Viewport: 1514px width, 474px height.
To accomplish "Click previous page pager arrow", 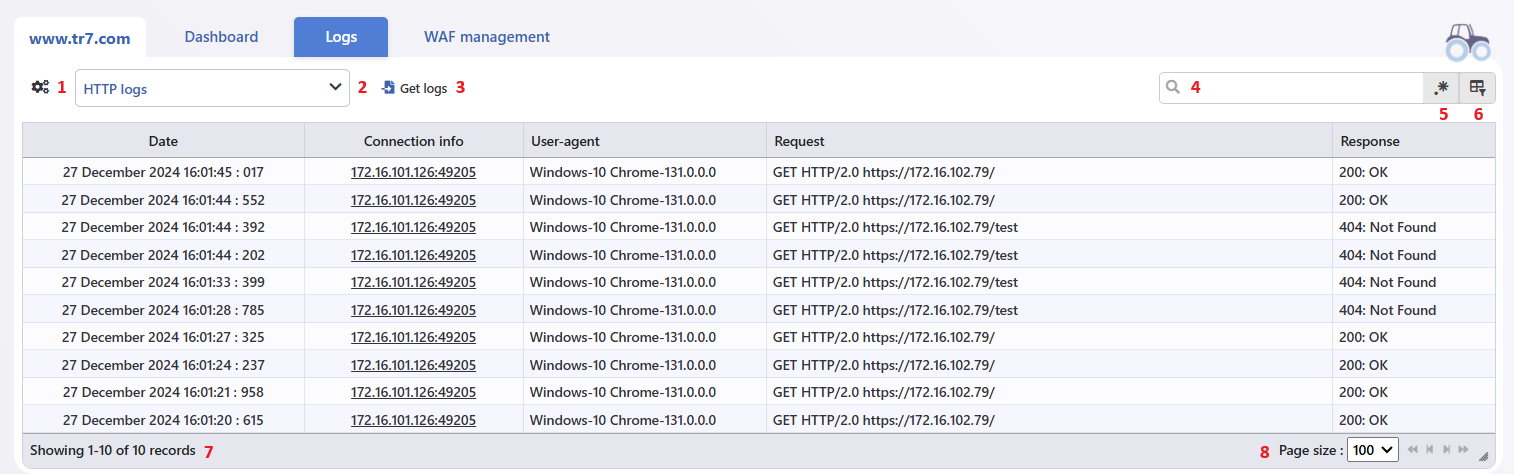I will click(x=1430, y=450).
